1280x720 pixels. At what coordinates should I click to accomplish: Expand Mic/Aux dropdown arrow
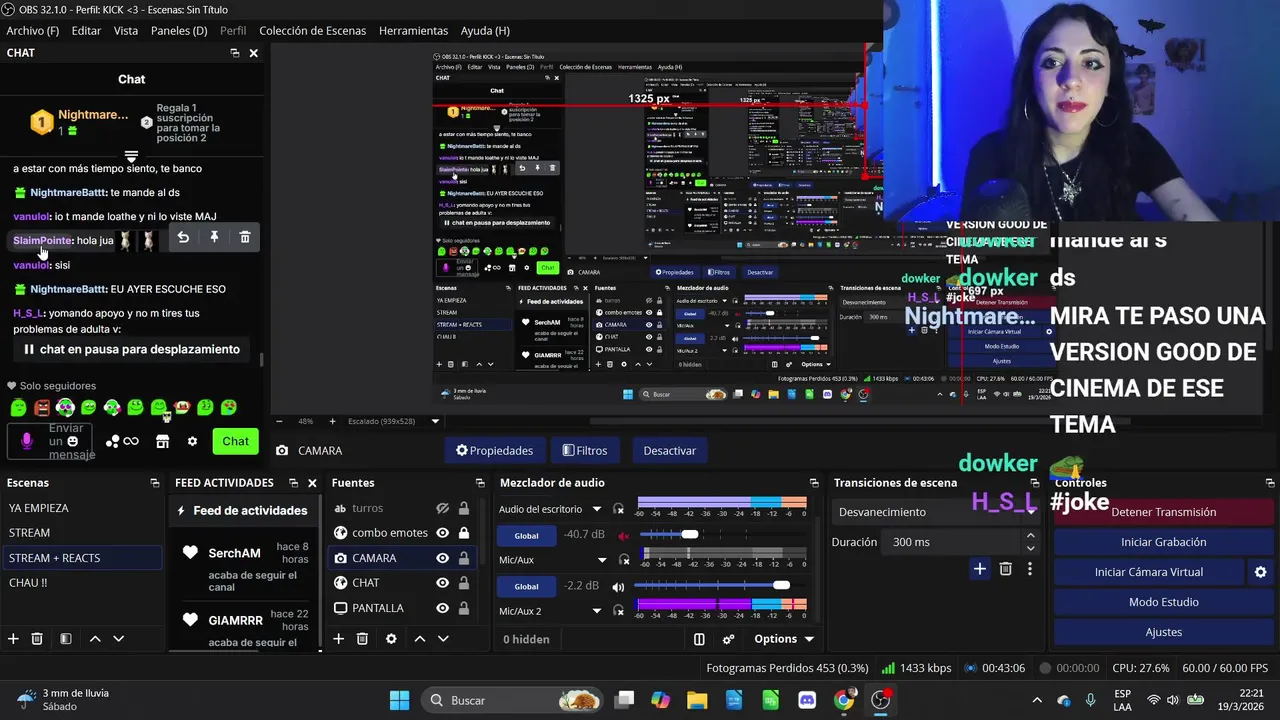point(602,560)
